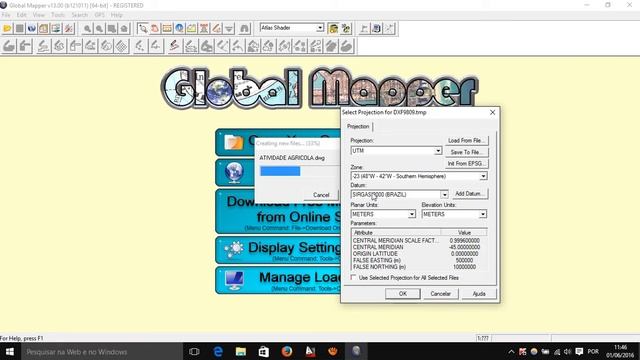Select the Digitizer pencil tool
Screen dimensions: 640x360
[217, 29]
